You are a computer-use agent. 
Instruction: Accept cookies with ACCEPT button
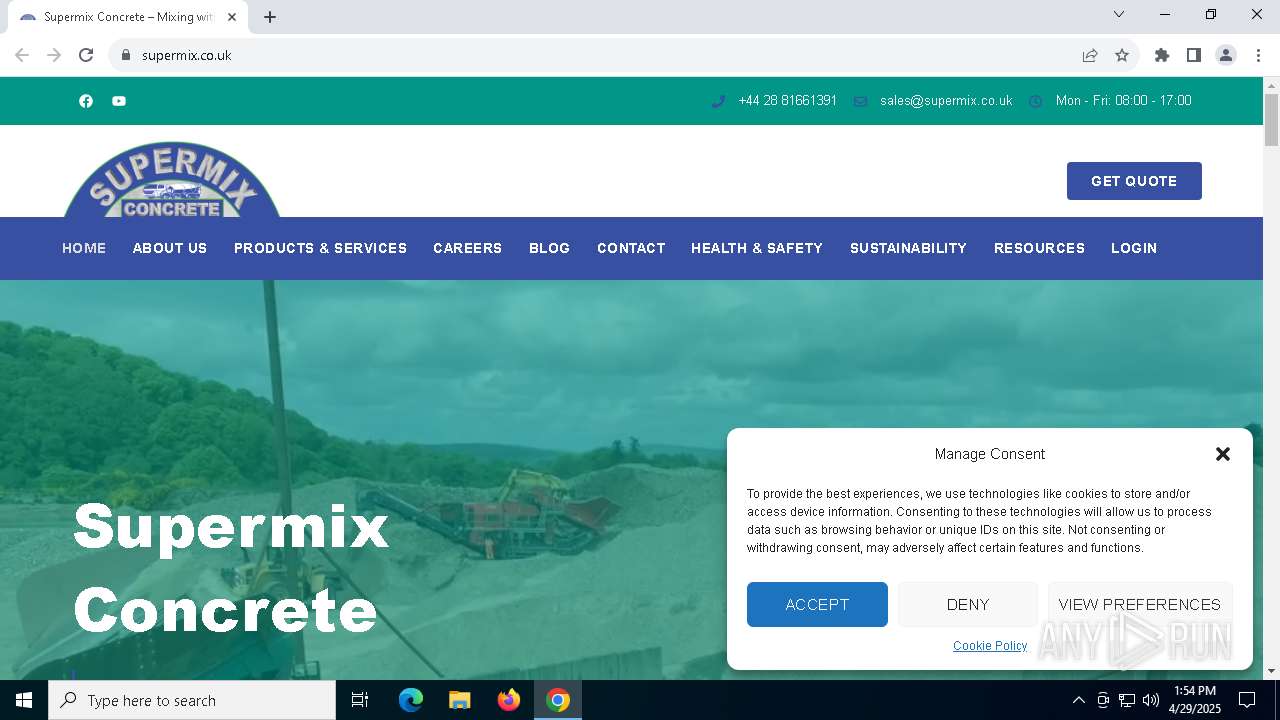(817, 604)
